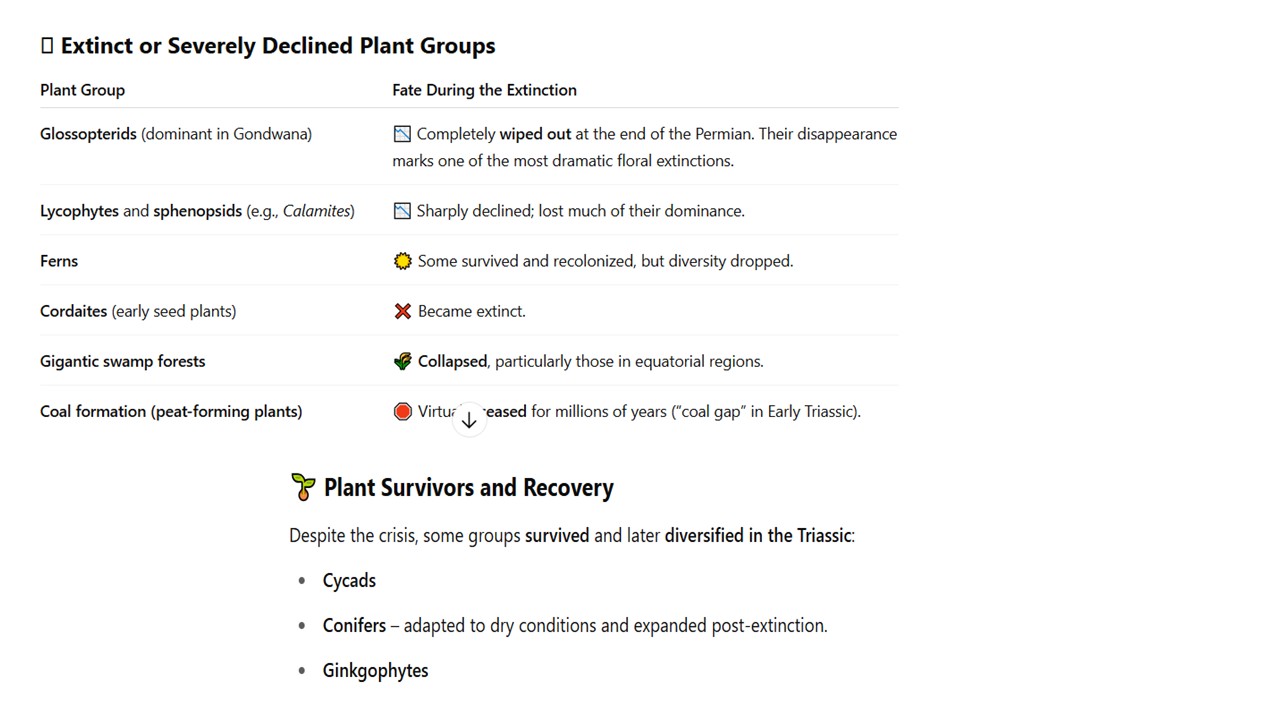Click the 'Fate During the Extinction' column header
This screenshot has height=720, width=1280.
[484, 90]
